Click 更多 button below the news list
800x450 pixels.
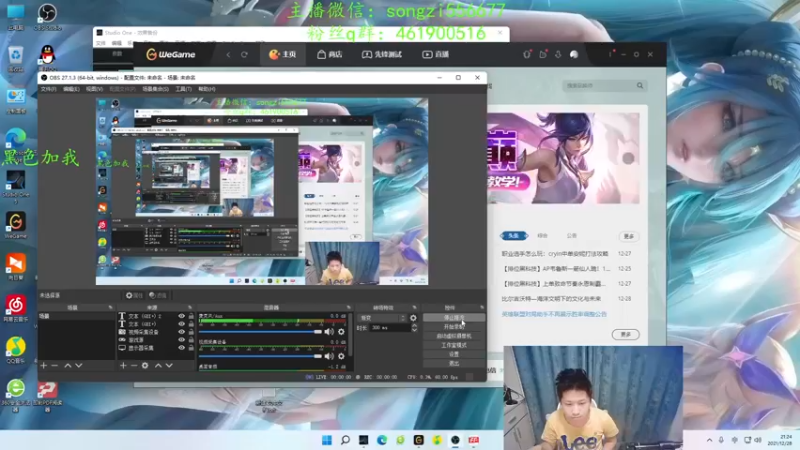pos(626,334)
